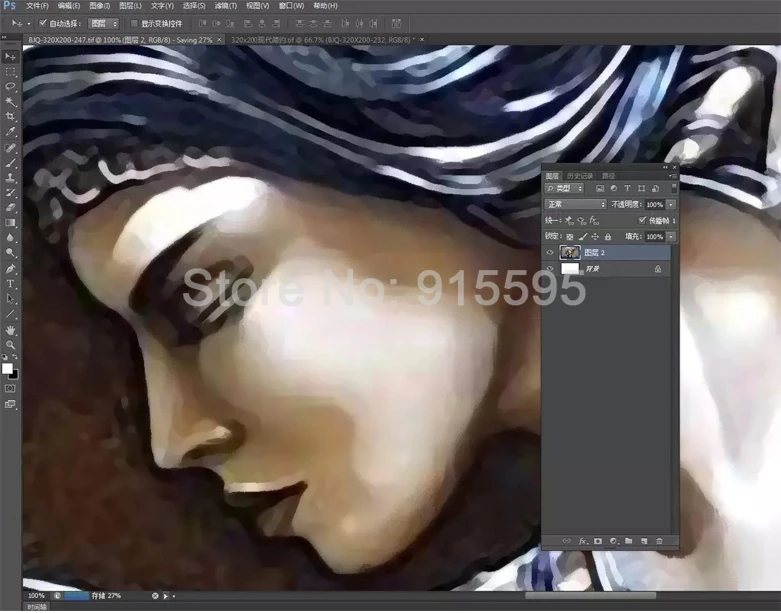Select the Horizontal Type tool
Image resolution: width=781 pixels, height=613 pixels.
pos(10,284)
